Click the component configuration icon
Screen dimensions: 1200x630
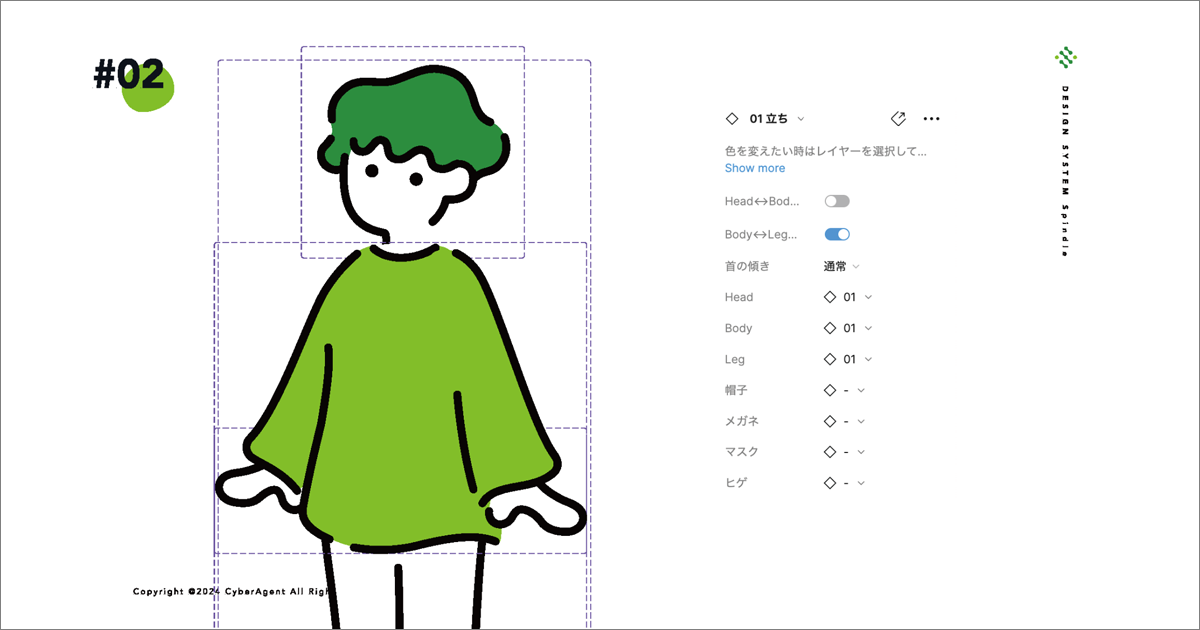pos(898,118)
